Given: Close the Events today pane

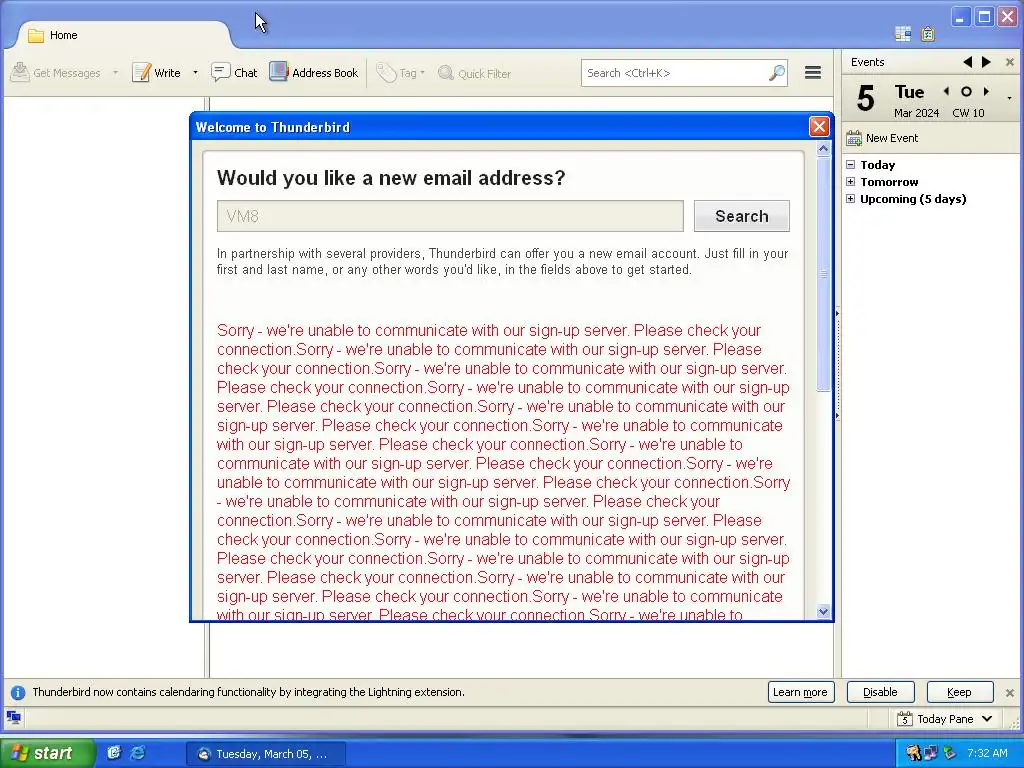Looking at the screenshot, I should point(1010,62).
